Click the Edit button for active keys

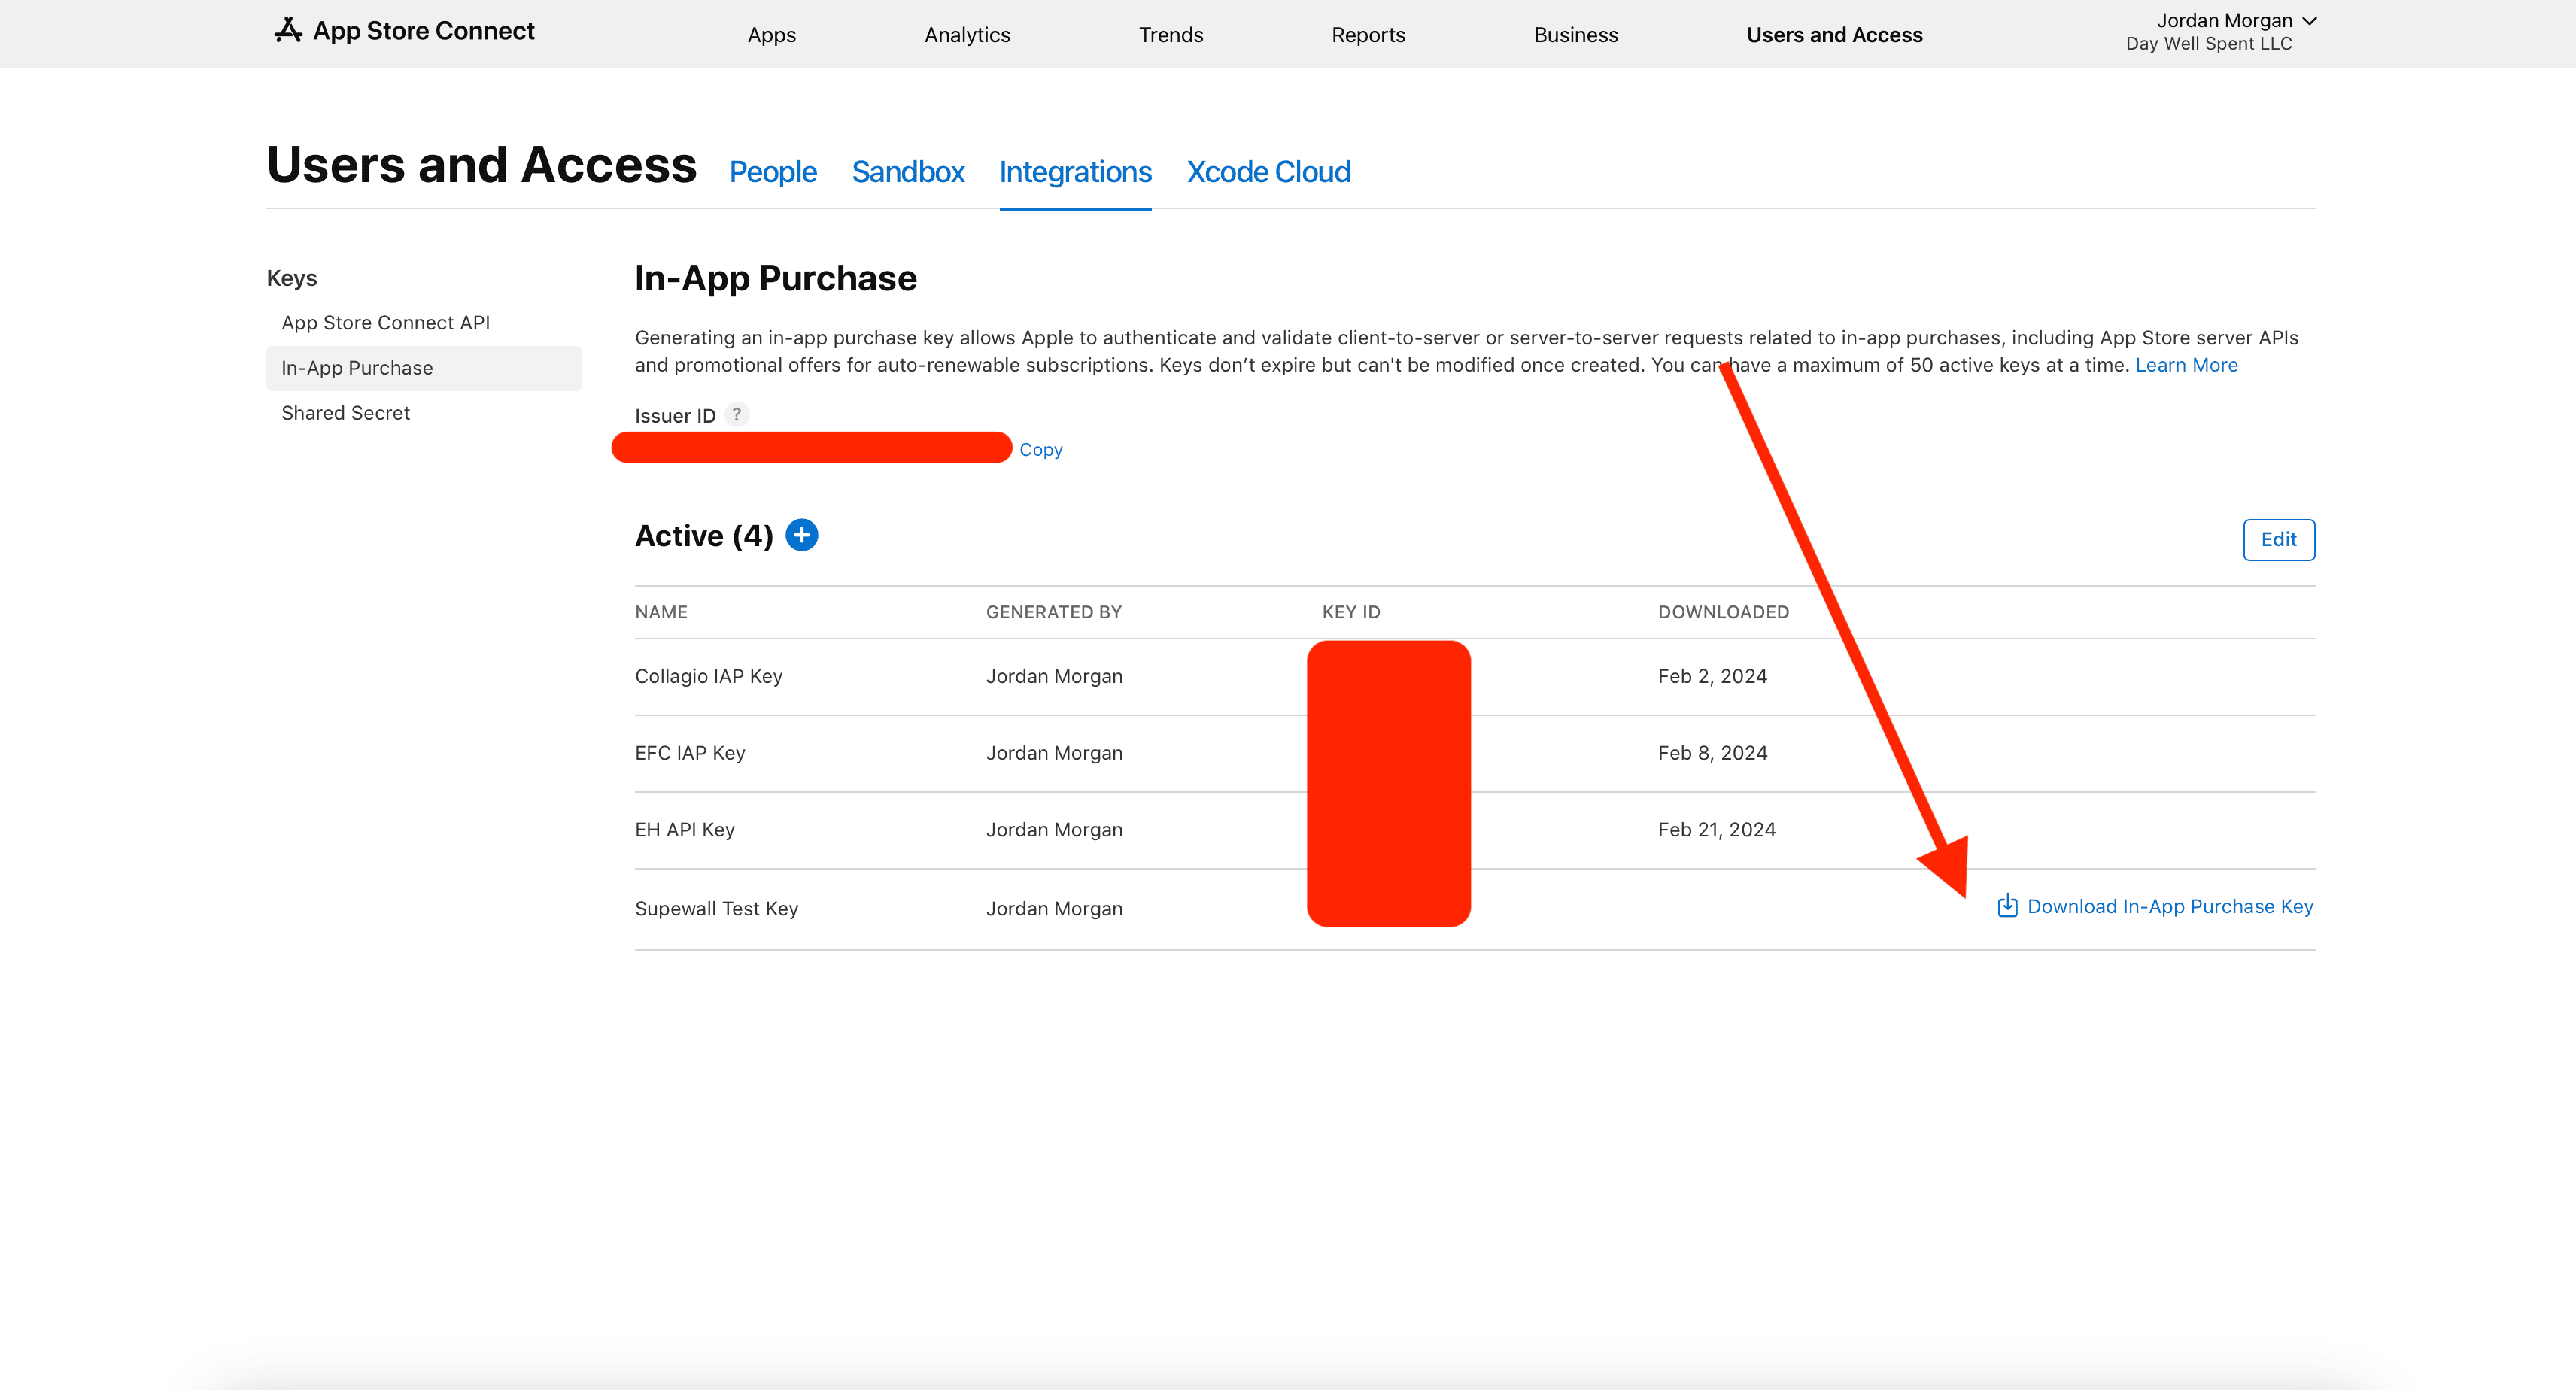(x=2277, y=540)
